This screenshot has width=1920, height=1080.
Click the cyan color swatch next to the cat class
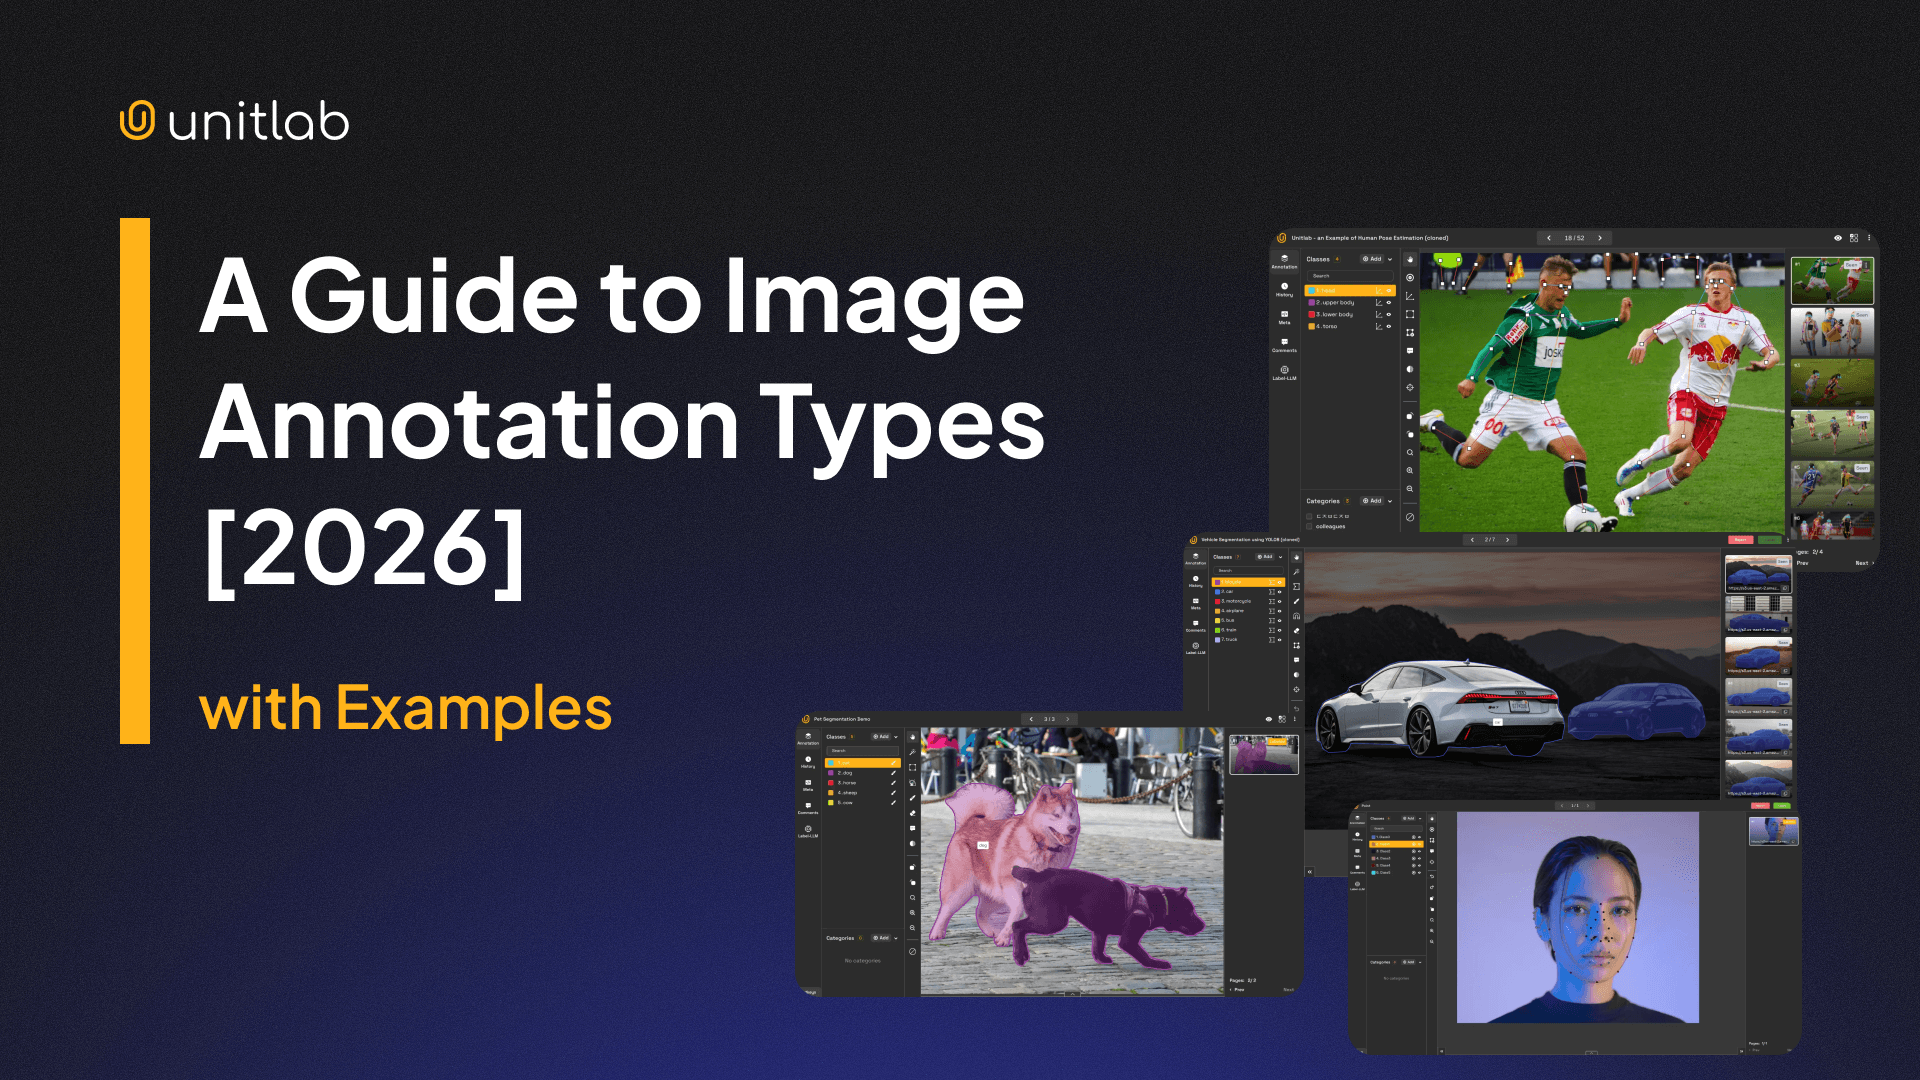point(831,763)
